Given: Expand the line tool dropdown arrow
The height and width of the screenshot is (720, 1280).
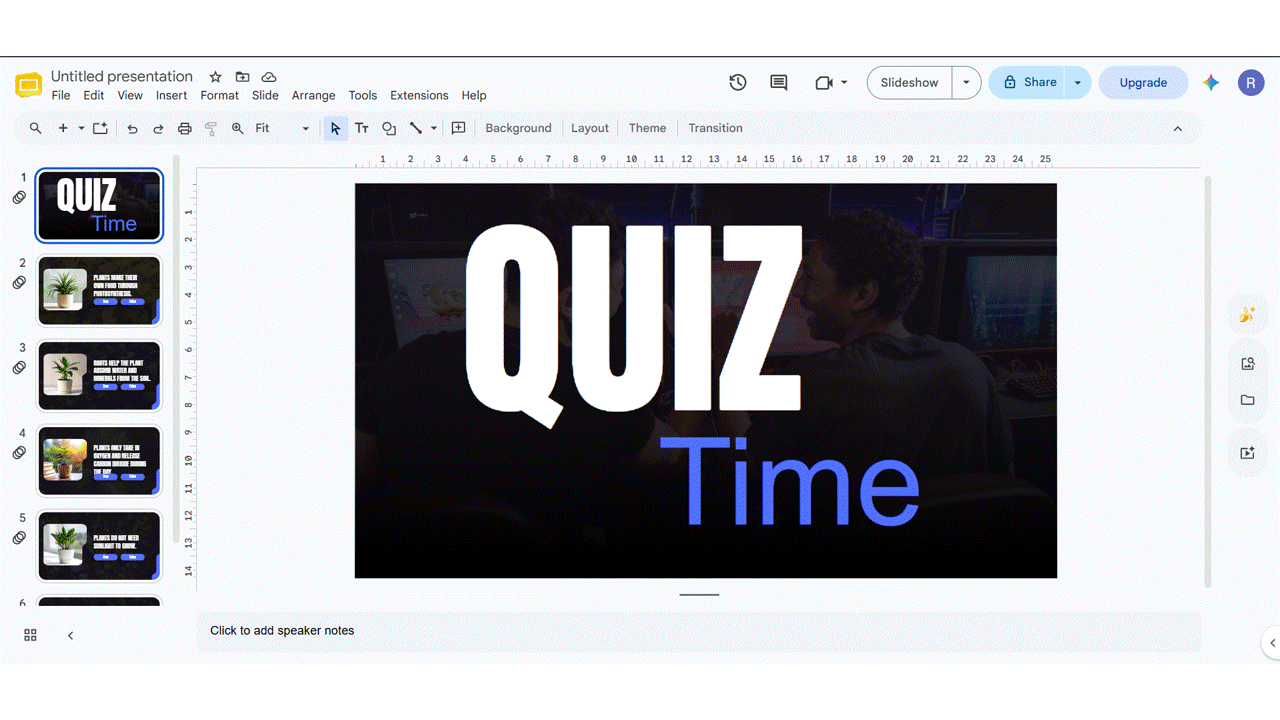Looking at the screenshot, I should tap(434, 128).
